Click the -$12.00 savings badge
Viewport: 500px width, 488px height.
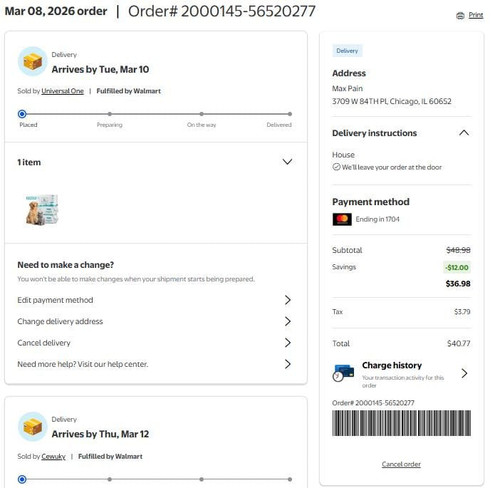coord(457,267)
